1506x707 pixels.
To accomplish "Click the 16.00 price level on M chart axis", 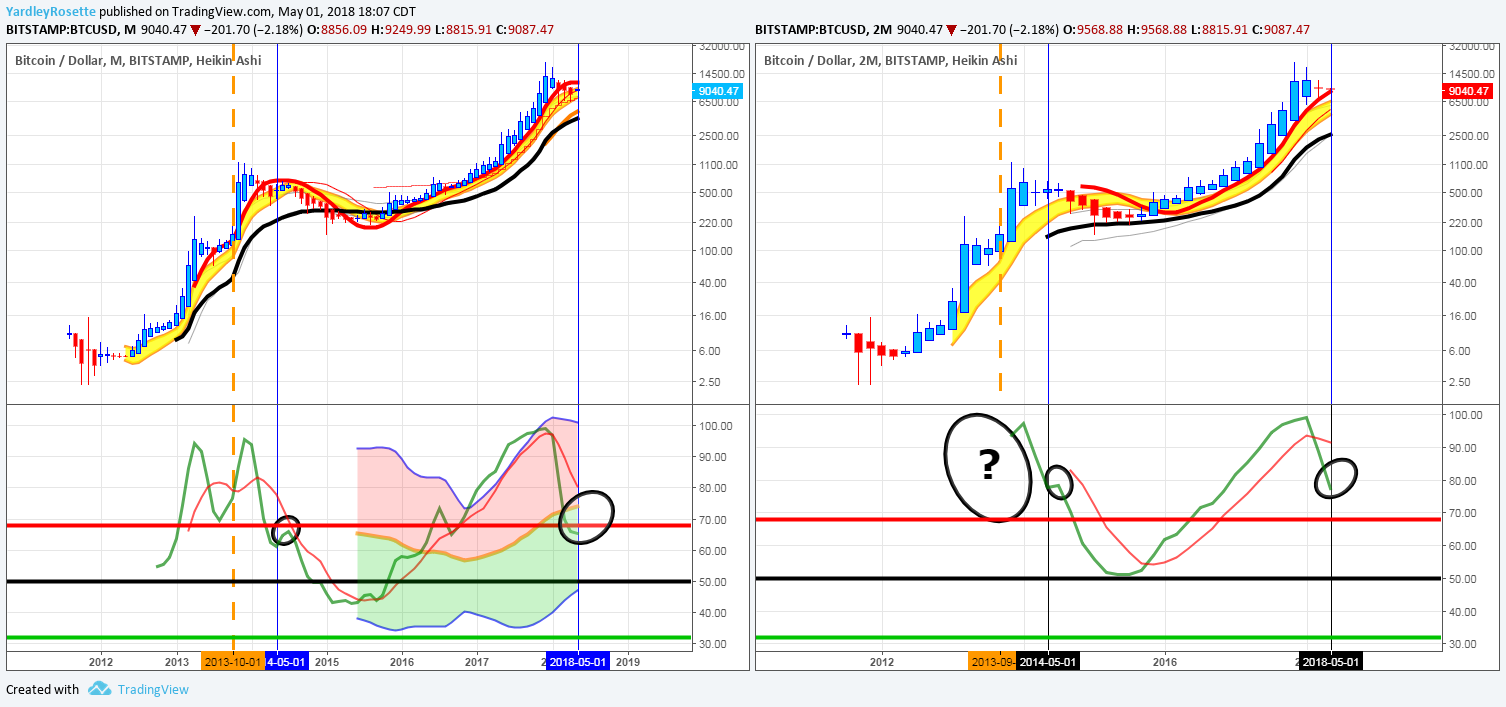I will pos(714,316).
